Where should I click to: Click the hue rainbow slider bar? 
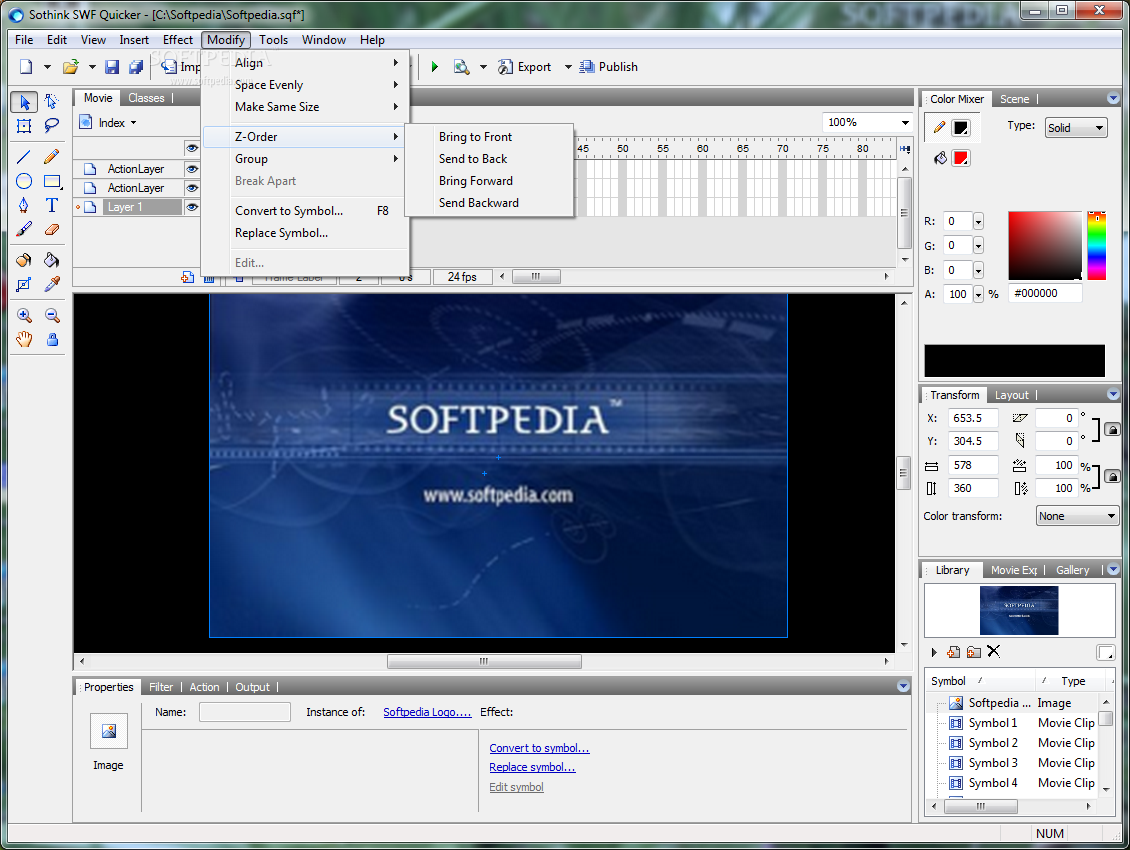[x=1096, y=246]
